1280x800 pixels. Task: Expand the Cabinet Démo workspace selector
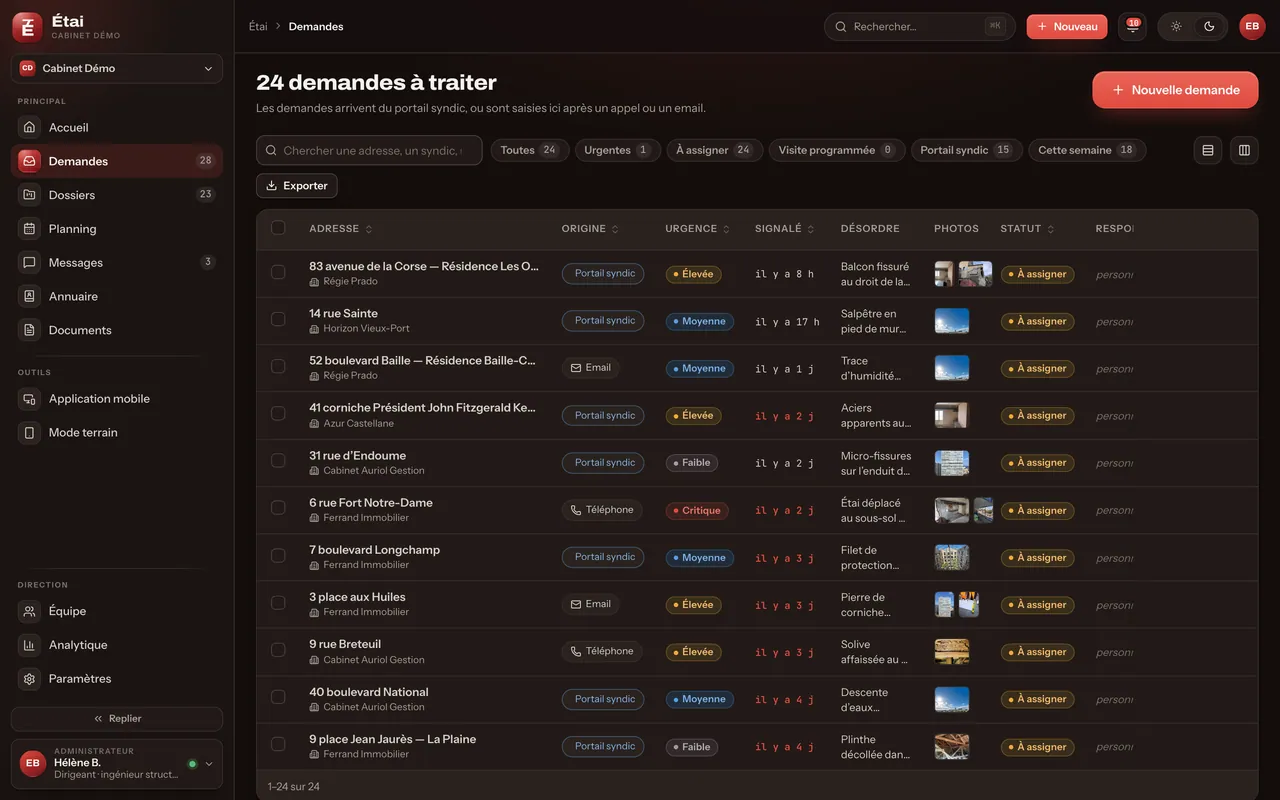pos(117,68)
